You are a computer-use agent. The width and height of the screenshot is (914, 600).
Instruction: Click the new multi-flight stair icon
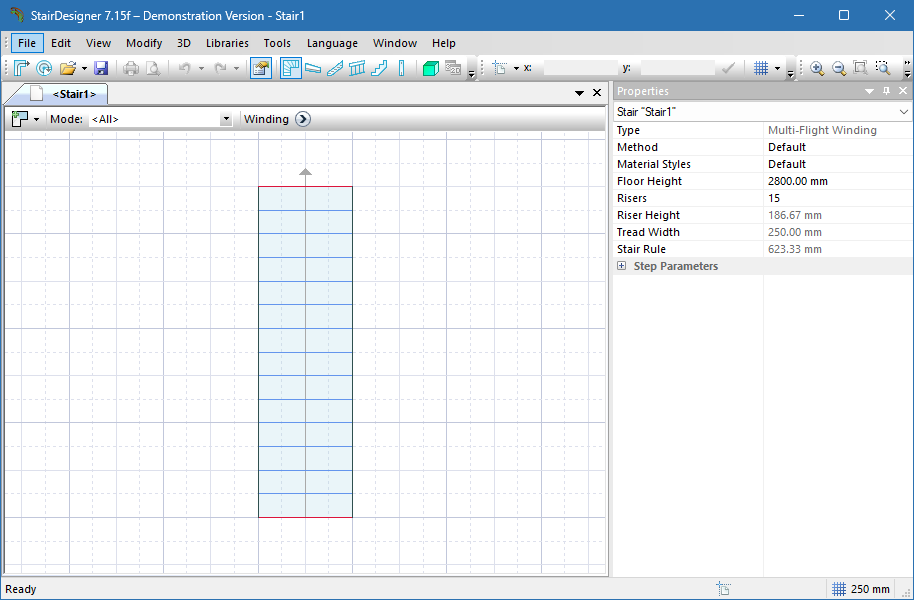point(22,68)
